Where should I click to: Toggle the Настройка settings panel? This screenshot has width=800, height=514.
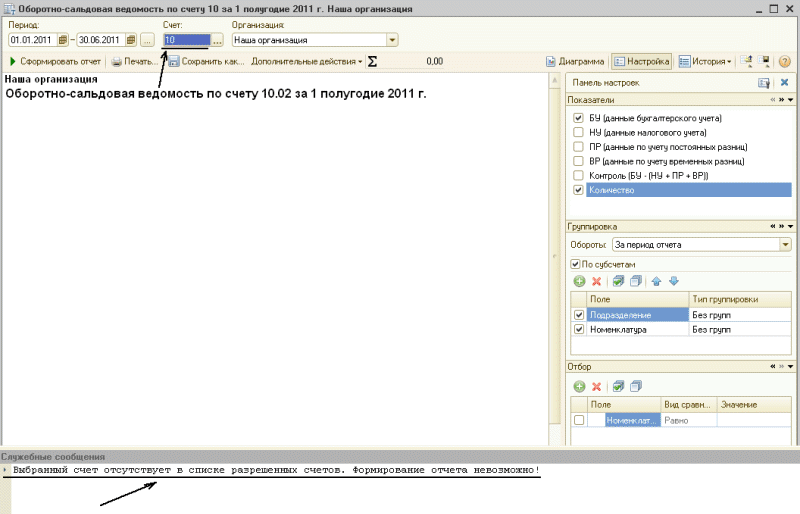coord(641,61)
